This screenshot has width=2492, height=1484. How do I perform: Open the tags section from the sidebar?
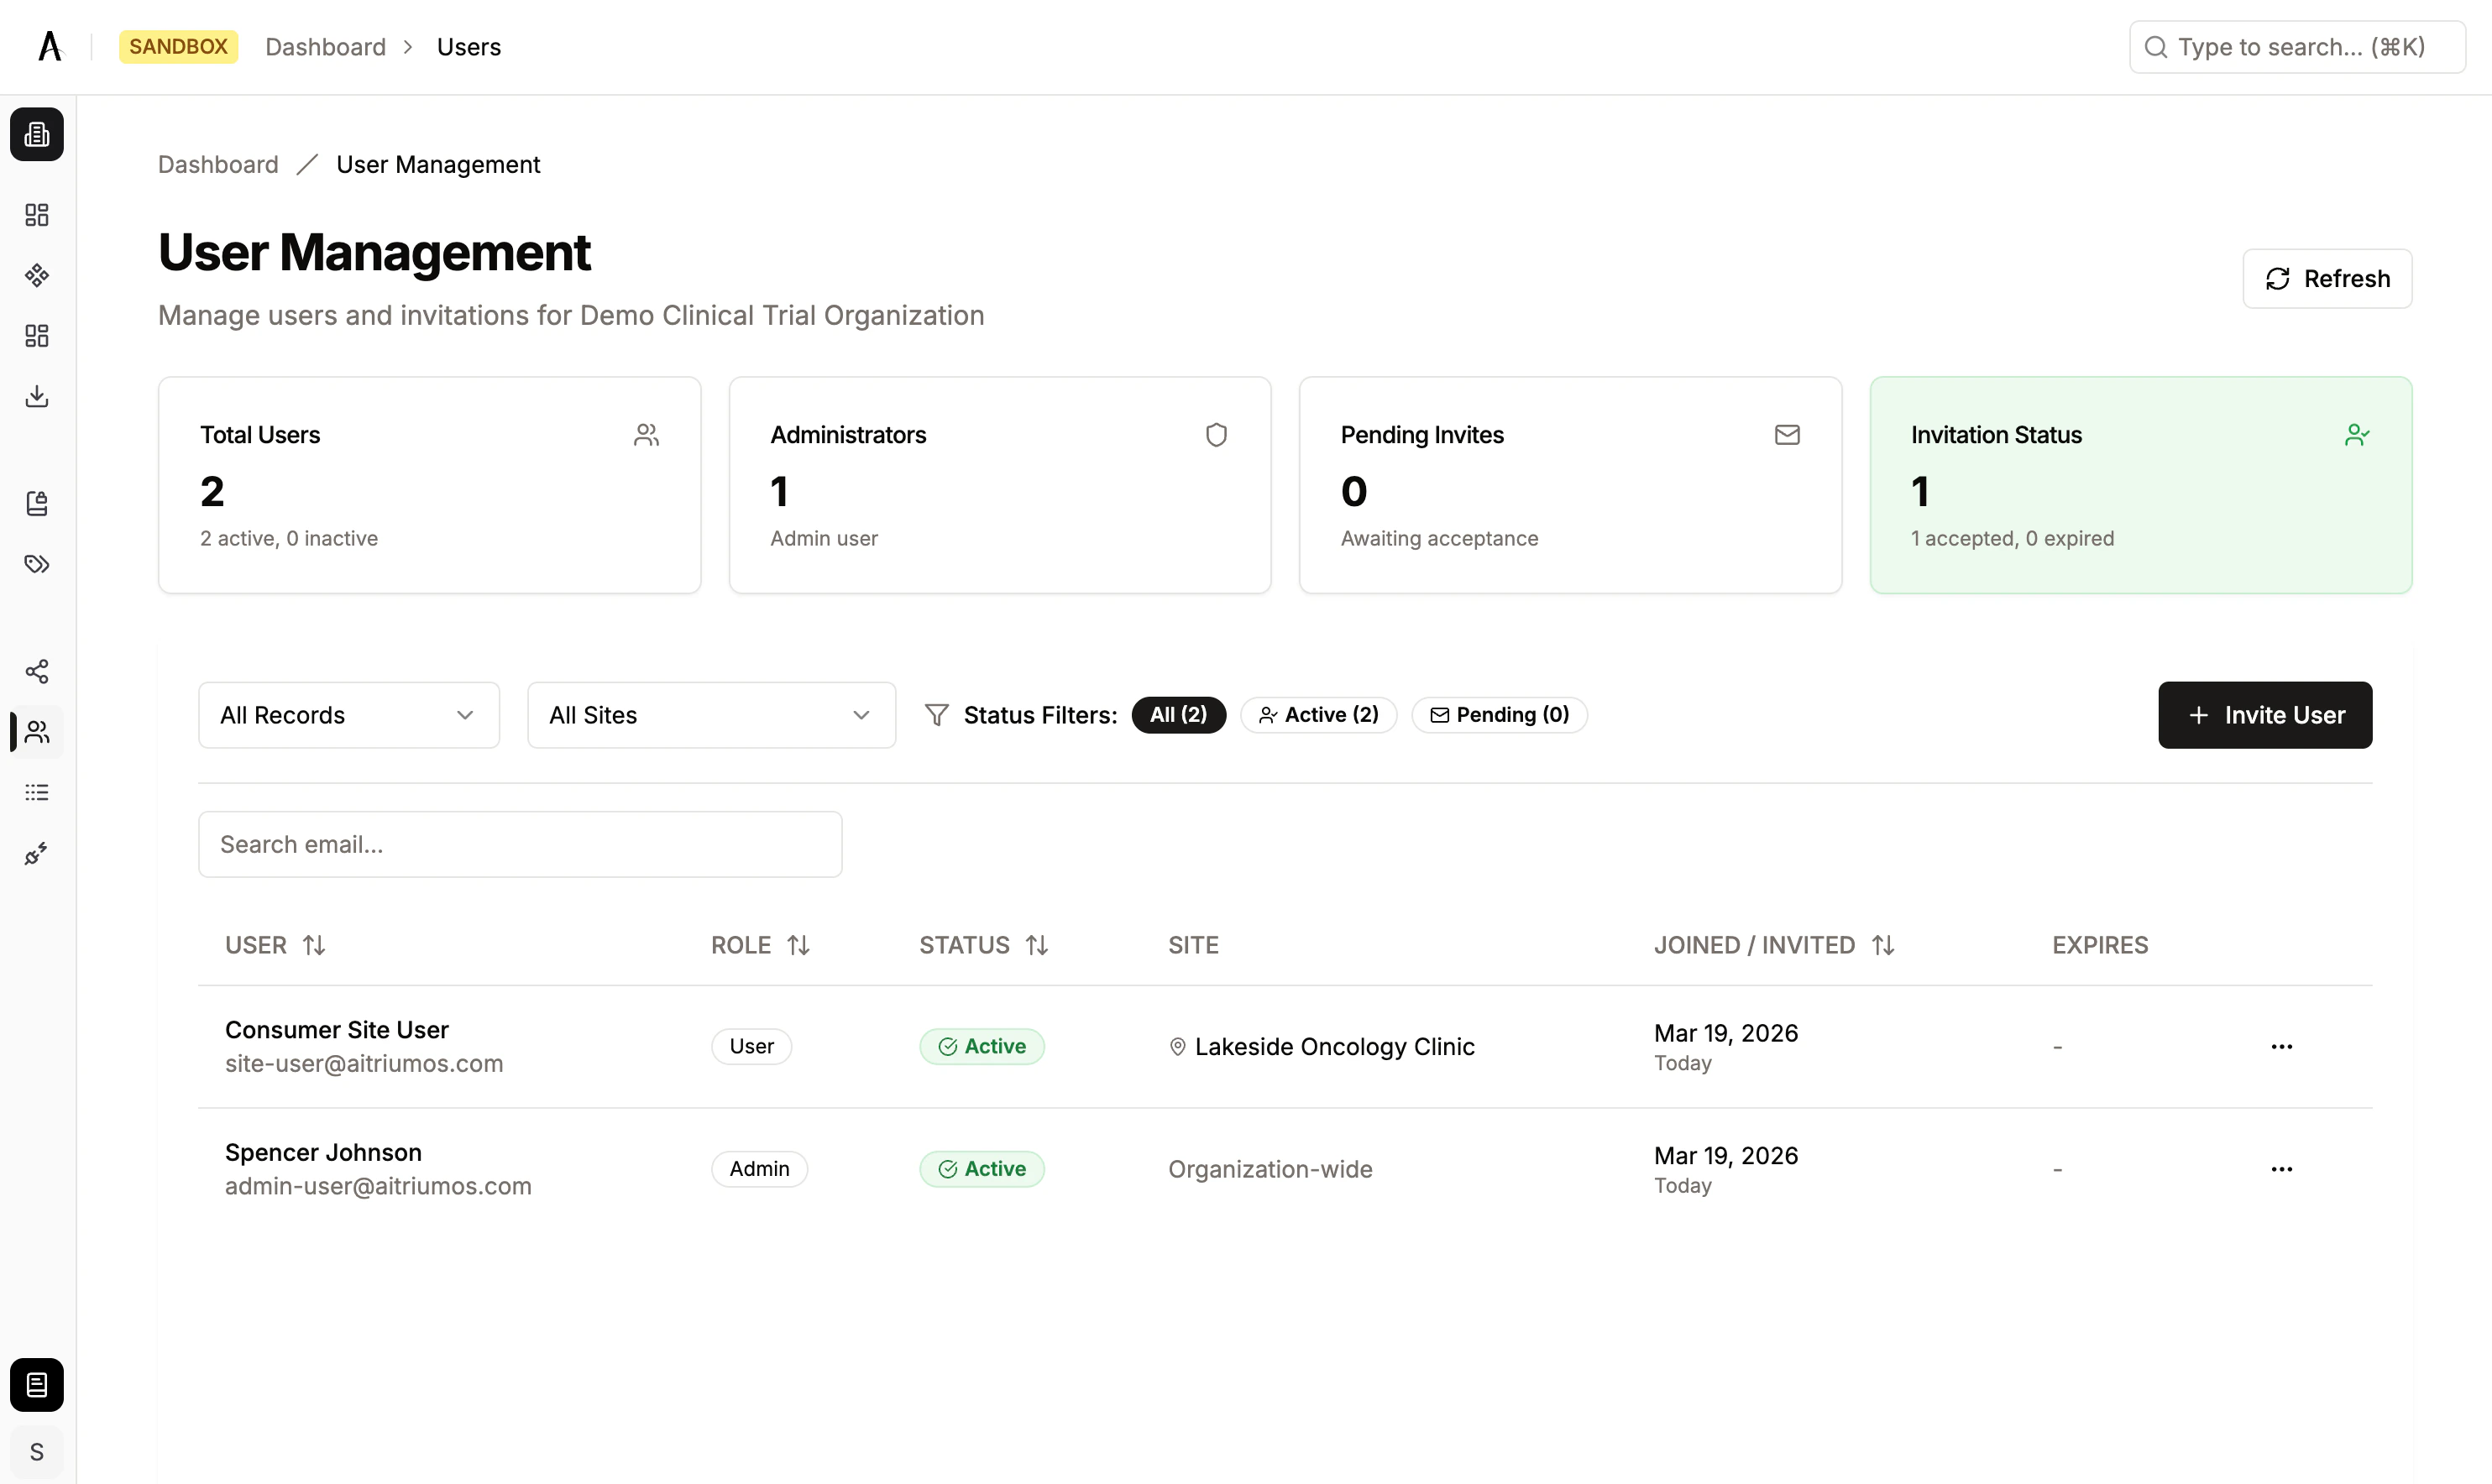pos(37,564)
